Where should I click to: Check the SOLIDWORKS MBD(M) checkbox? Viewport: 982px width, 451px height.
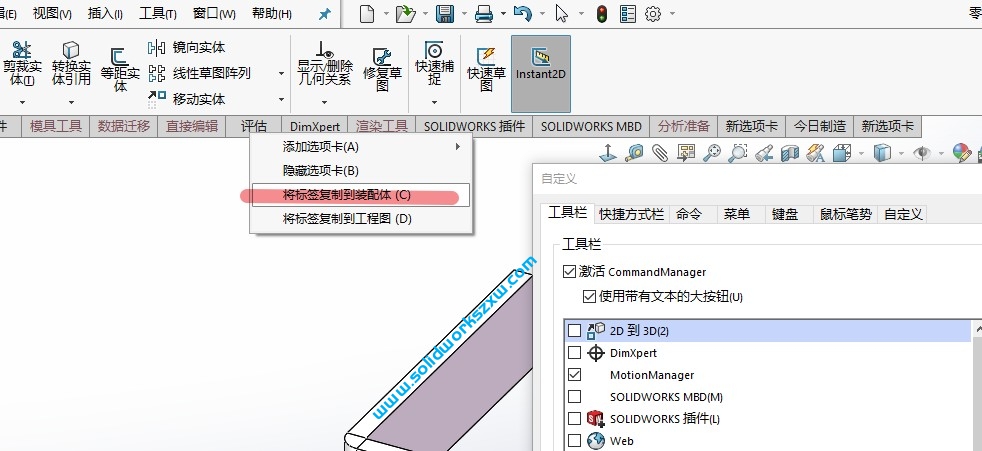(x=574, y=397)
